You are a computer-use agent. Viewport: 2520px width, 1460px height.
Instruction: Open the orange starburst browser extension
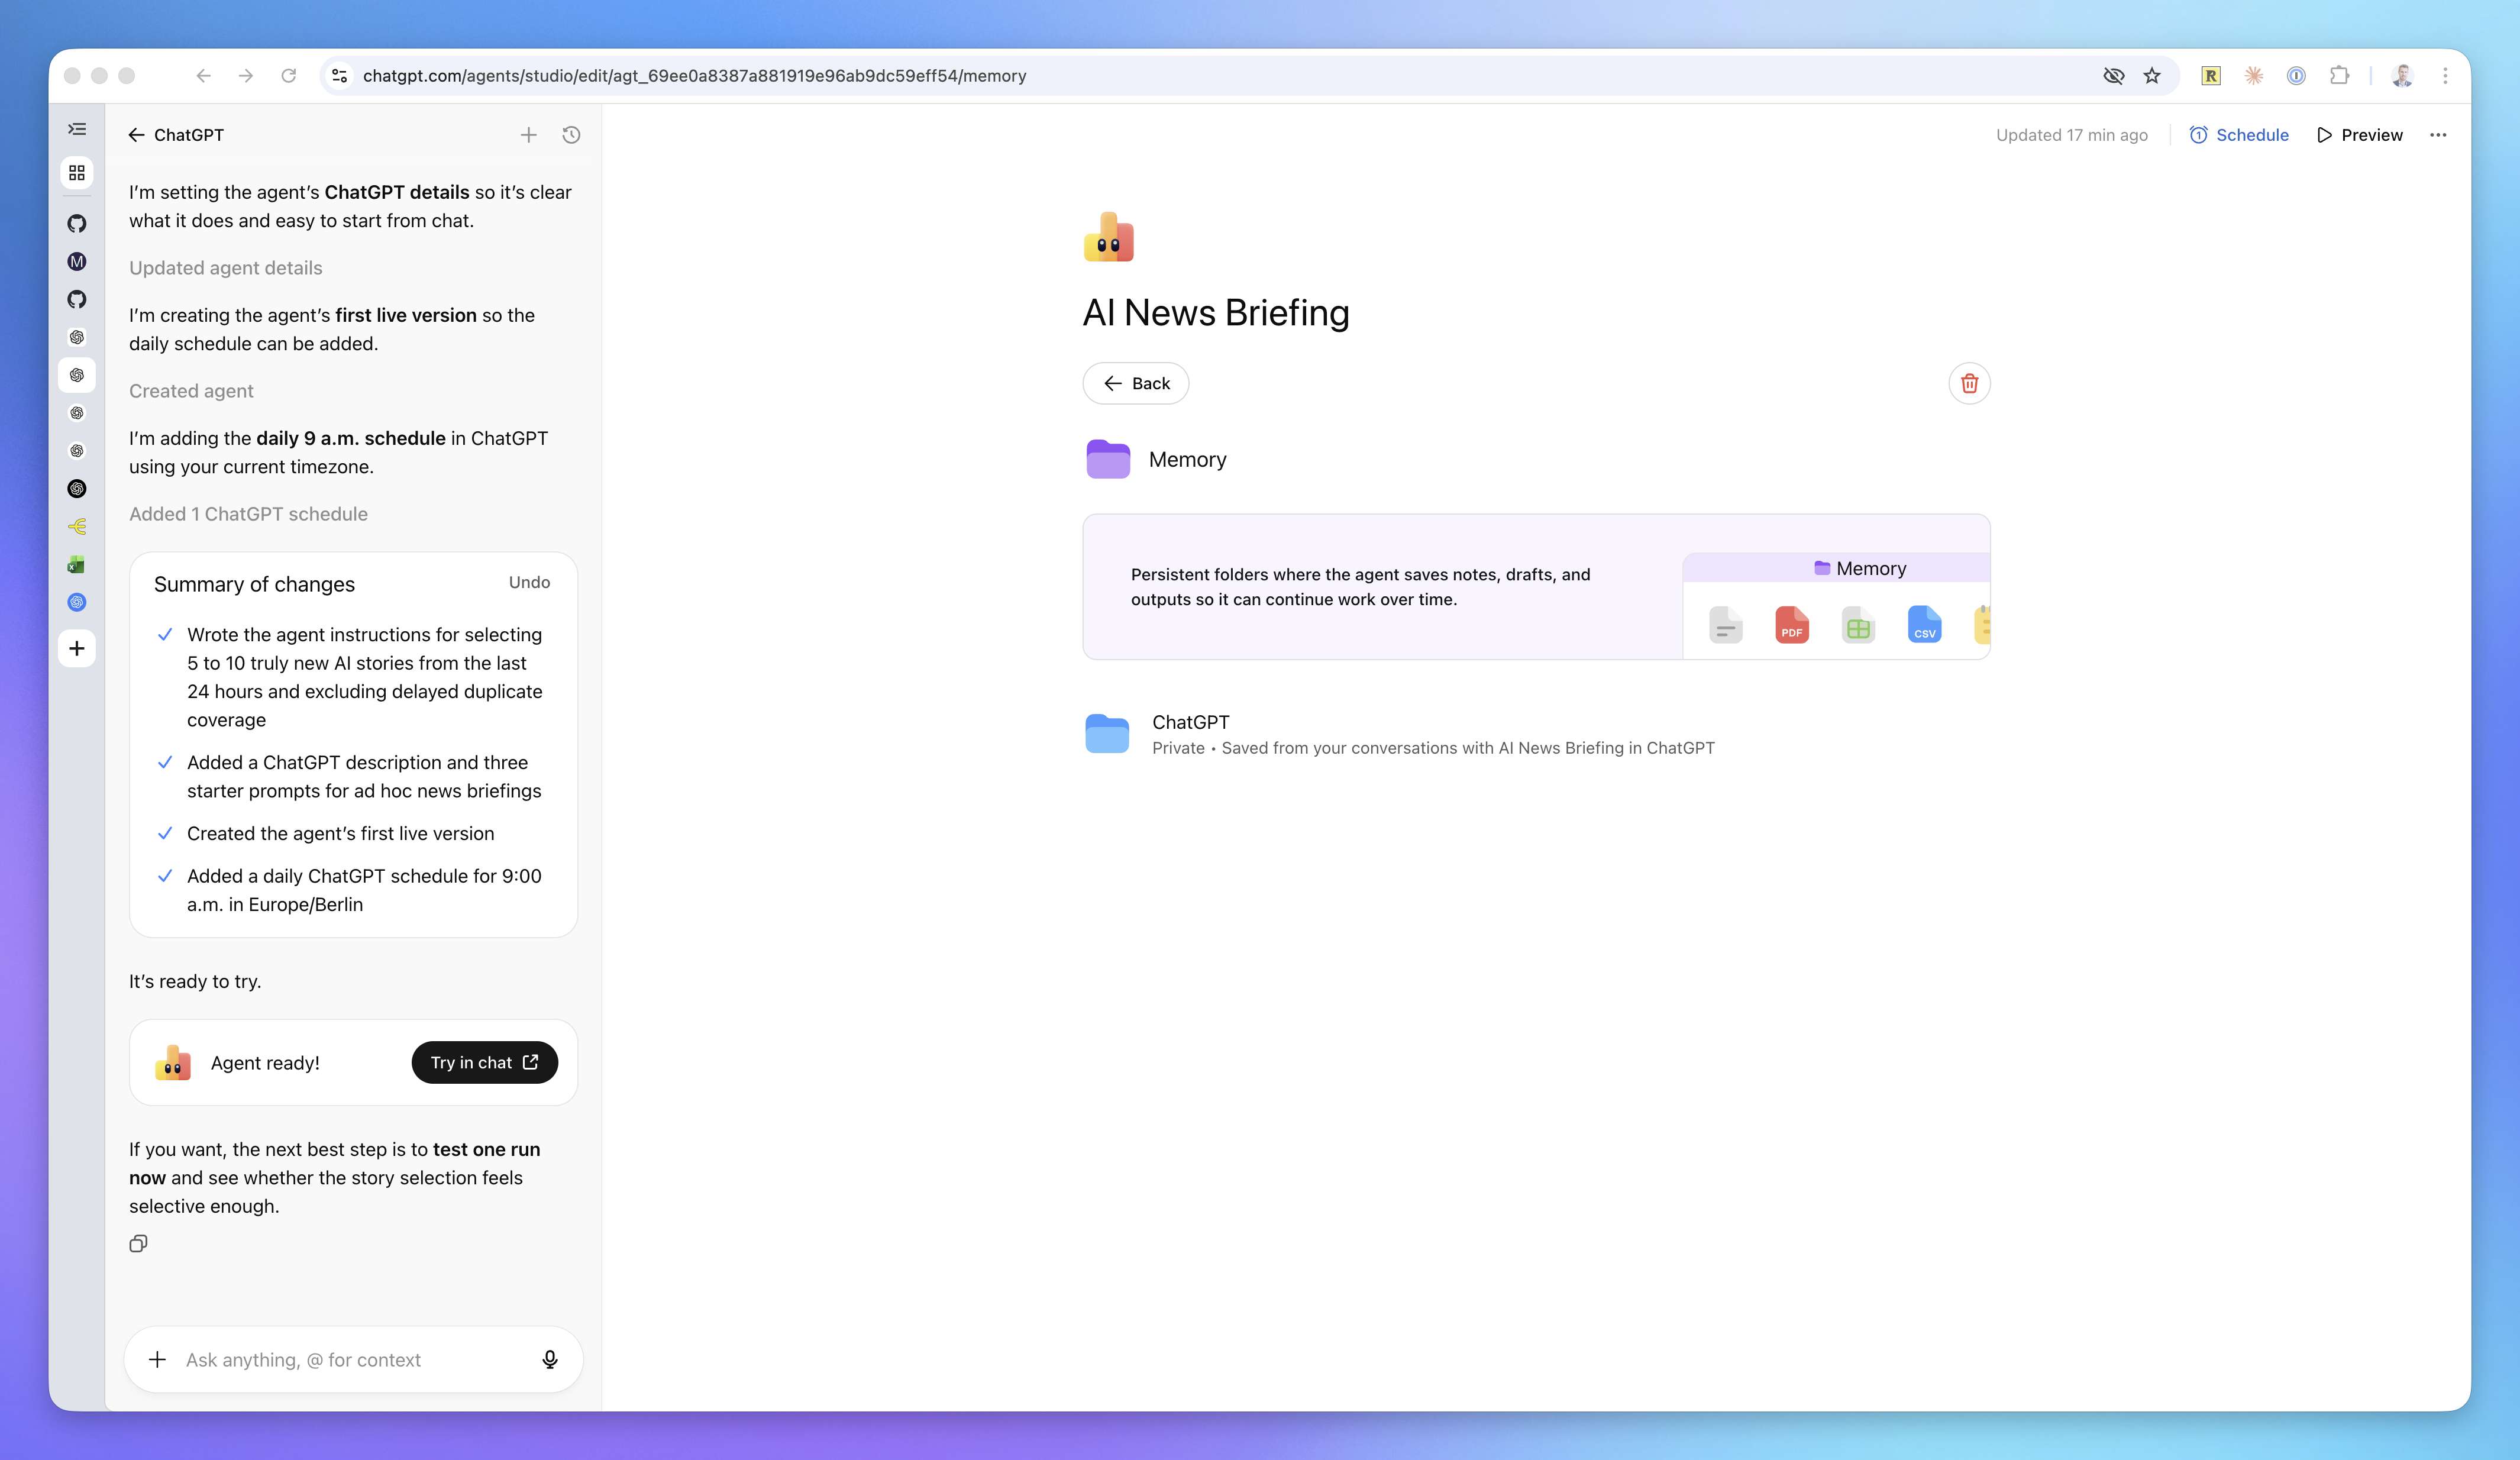point(2254,75)
